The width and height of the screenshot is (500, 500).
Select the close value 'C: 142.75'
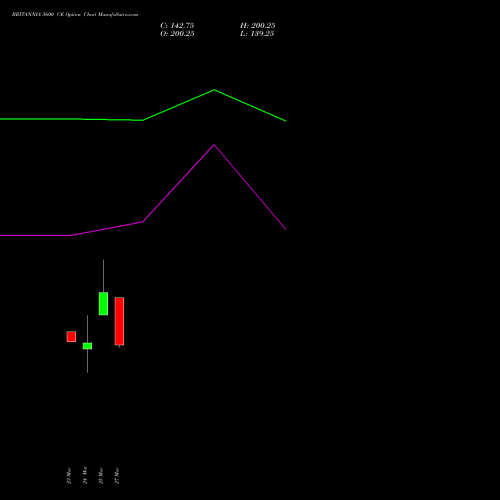[x=177, y=26]
